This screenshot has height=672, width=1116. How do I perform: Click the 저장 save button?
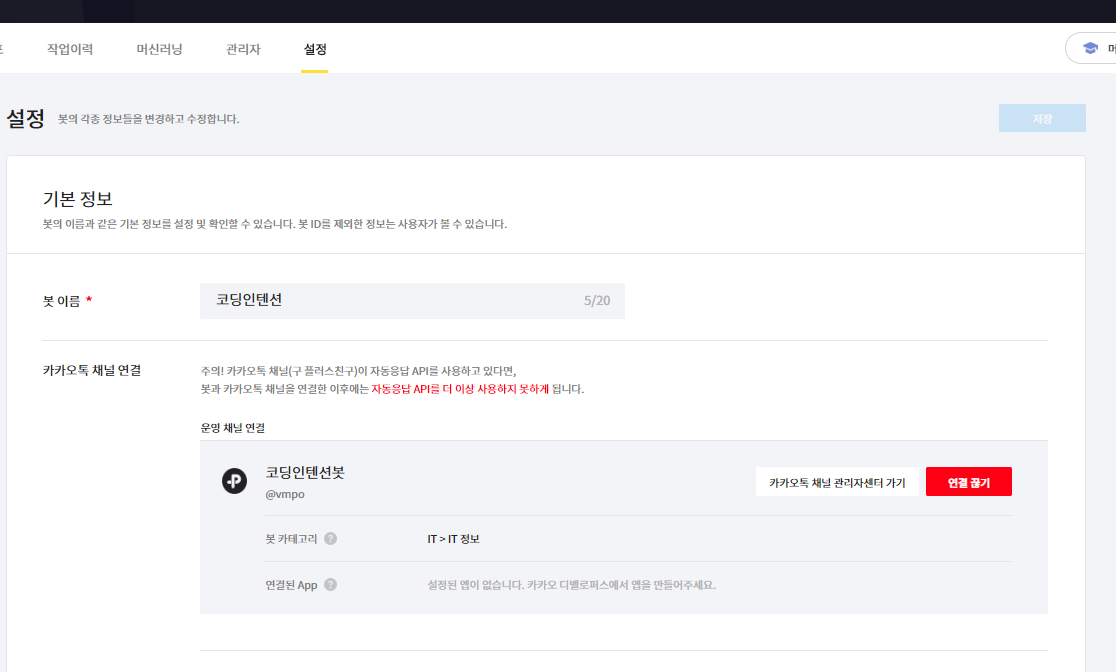click(1042, 118)
